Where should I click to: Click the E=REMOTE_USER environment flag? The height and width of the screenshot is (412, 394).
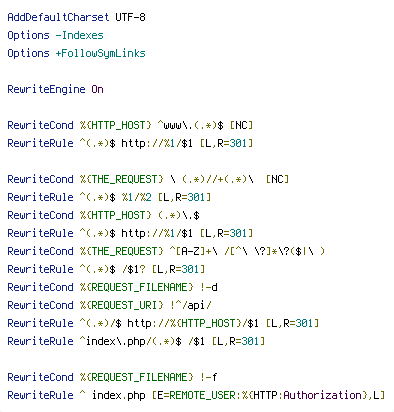(196, 395)
